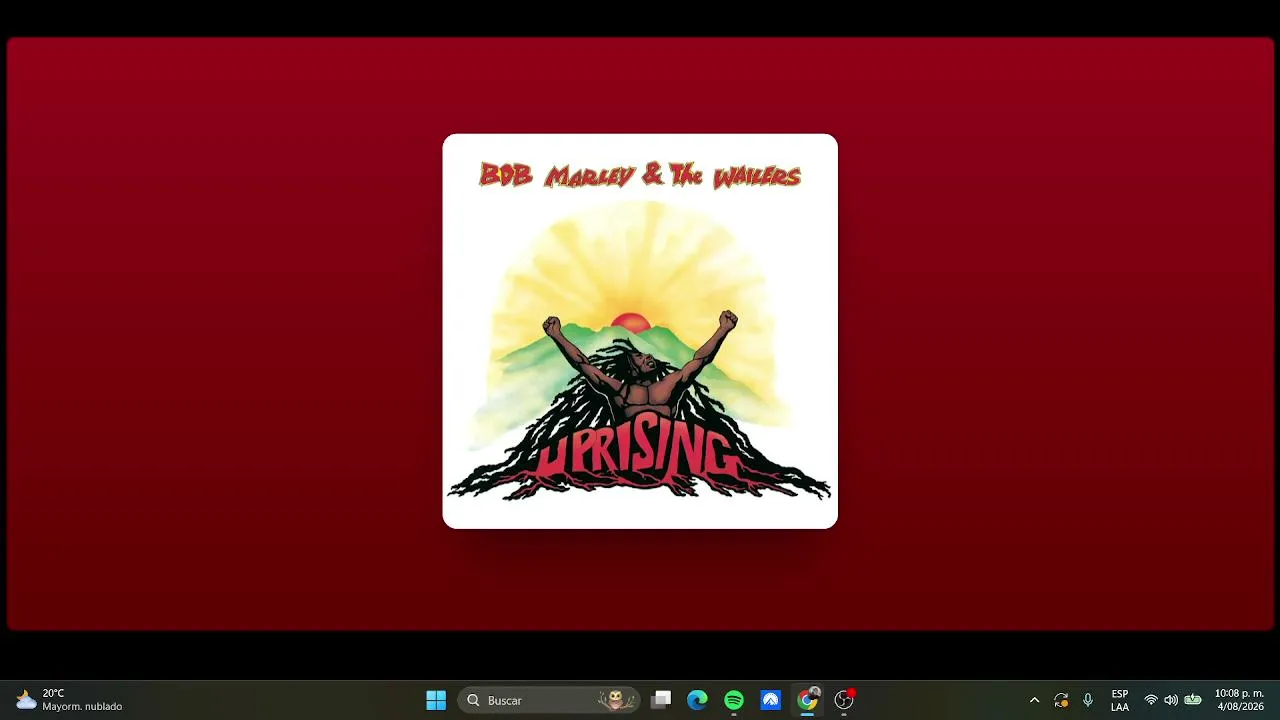
Task: Switch to the Google Chrome taskbar icon
Action: pos(807,700)
